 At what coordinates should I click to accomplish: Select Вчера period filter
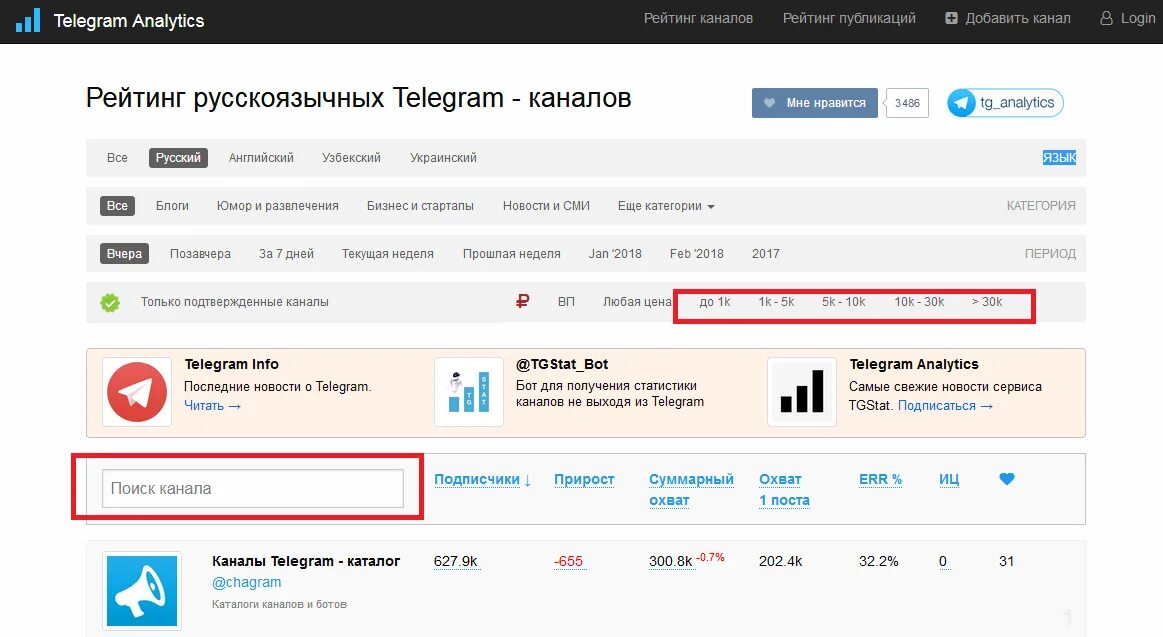pyautogui.click(x=124, y=254)
